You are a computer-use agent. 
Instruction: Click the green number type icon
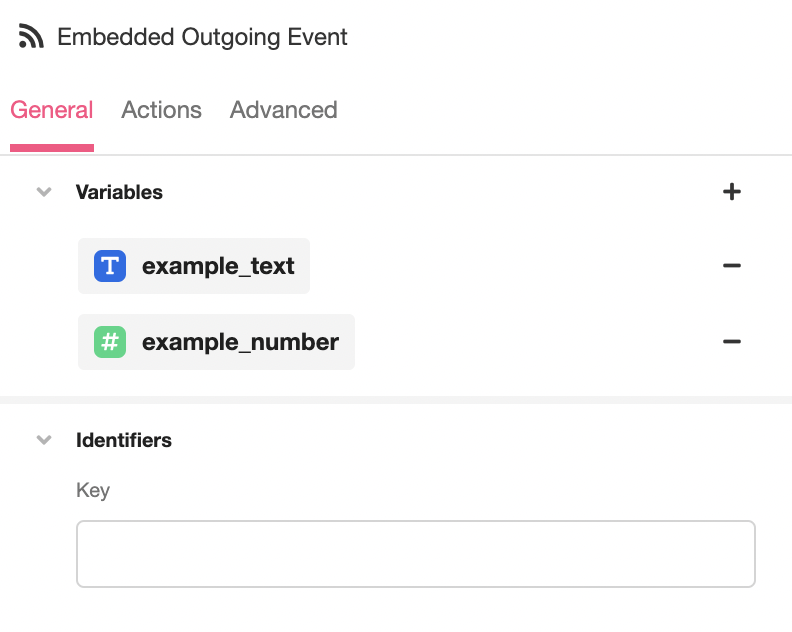110,342
